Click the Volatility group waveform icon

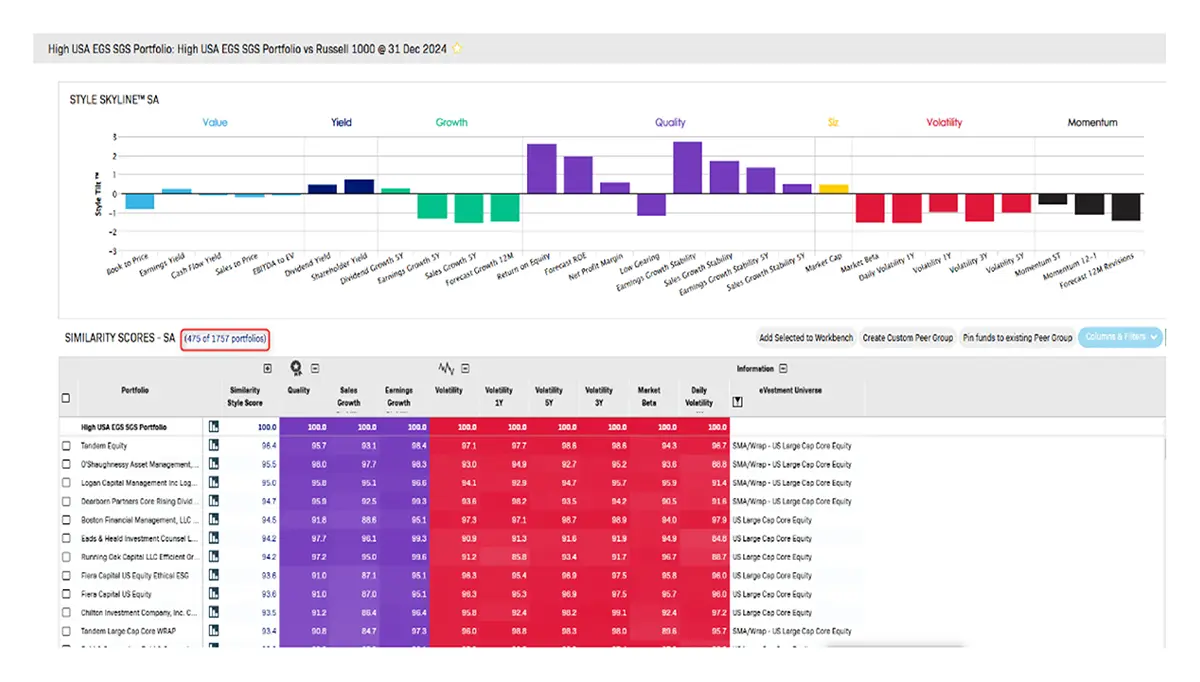446,368
